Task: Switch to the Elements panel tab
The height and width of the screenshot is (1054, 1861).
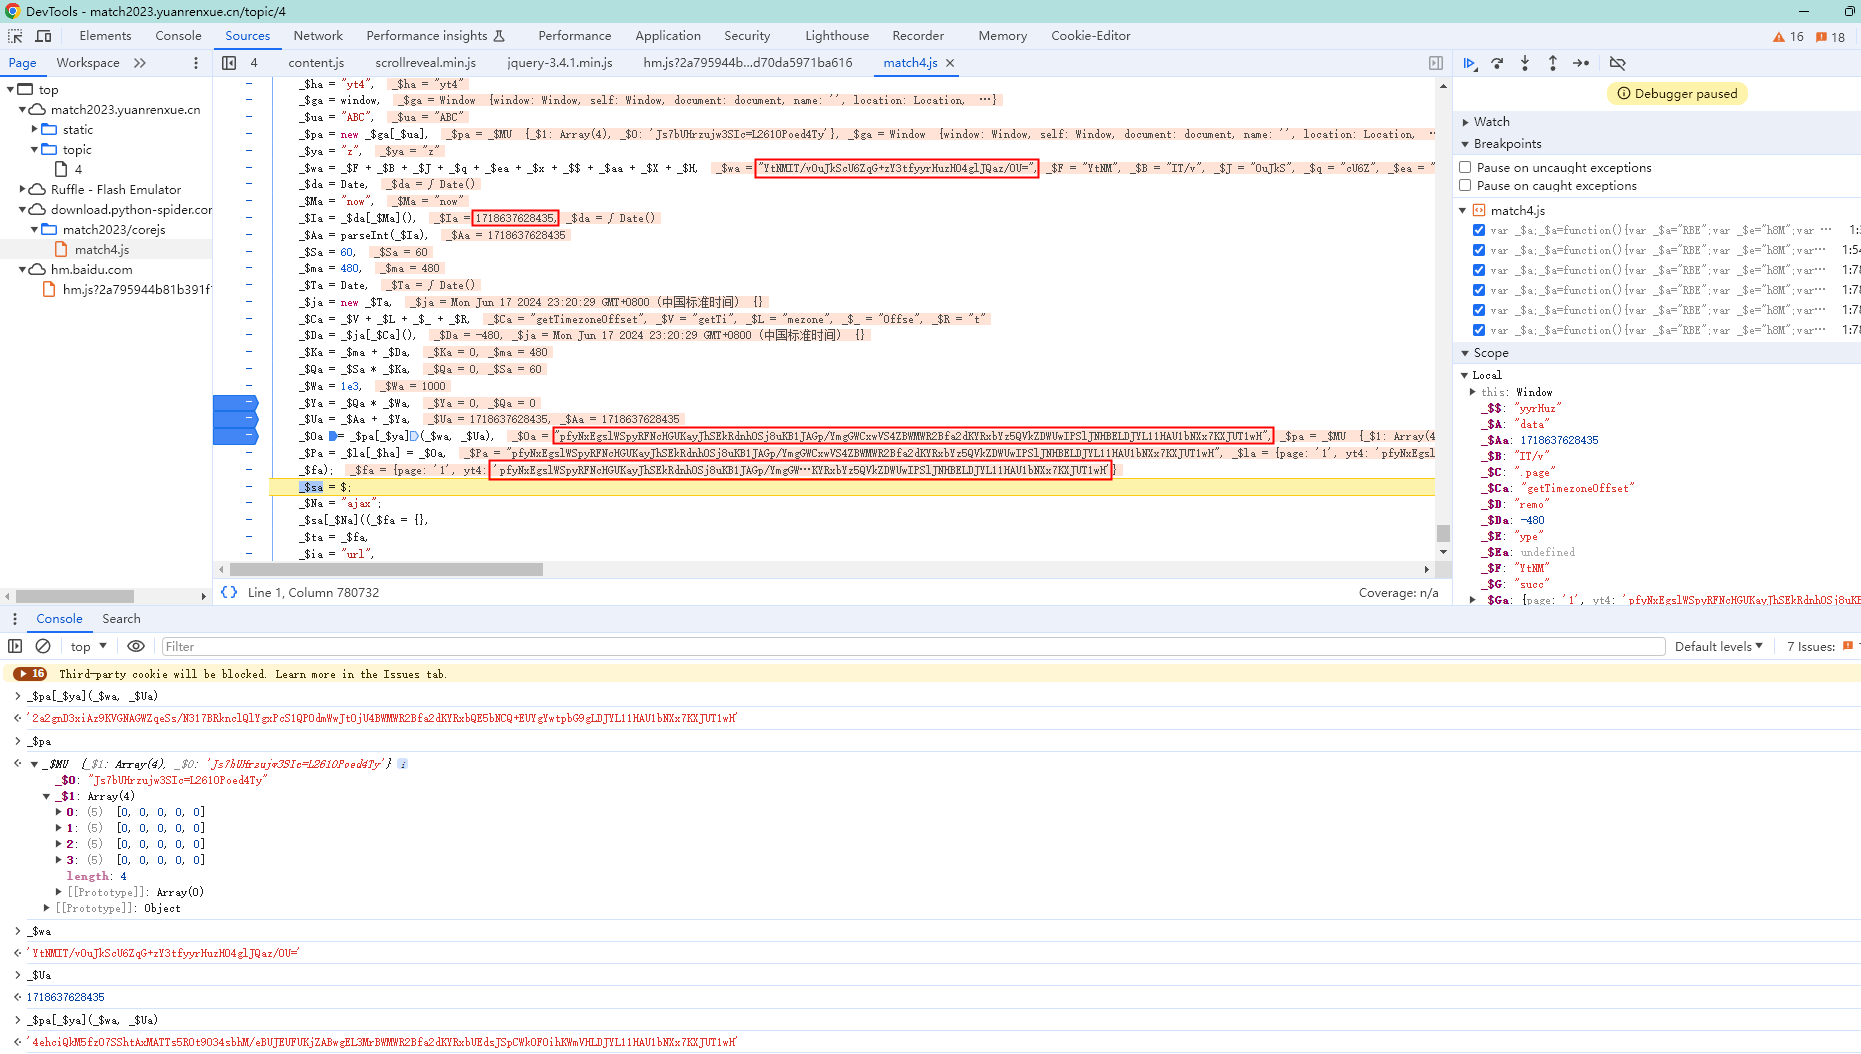Action: [105, 36]
